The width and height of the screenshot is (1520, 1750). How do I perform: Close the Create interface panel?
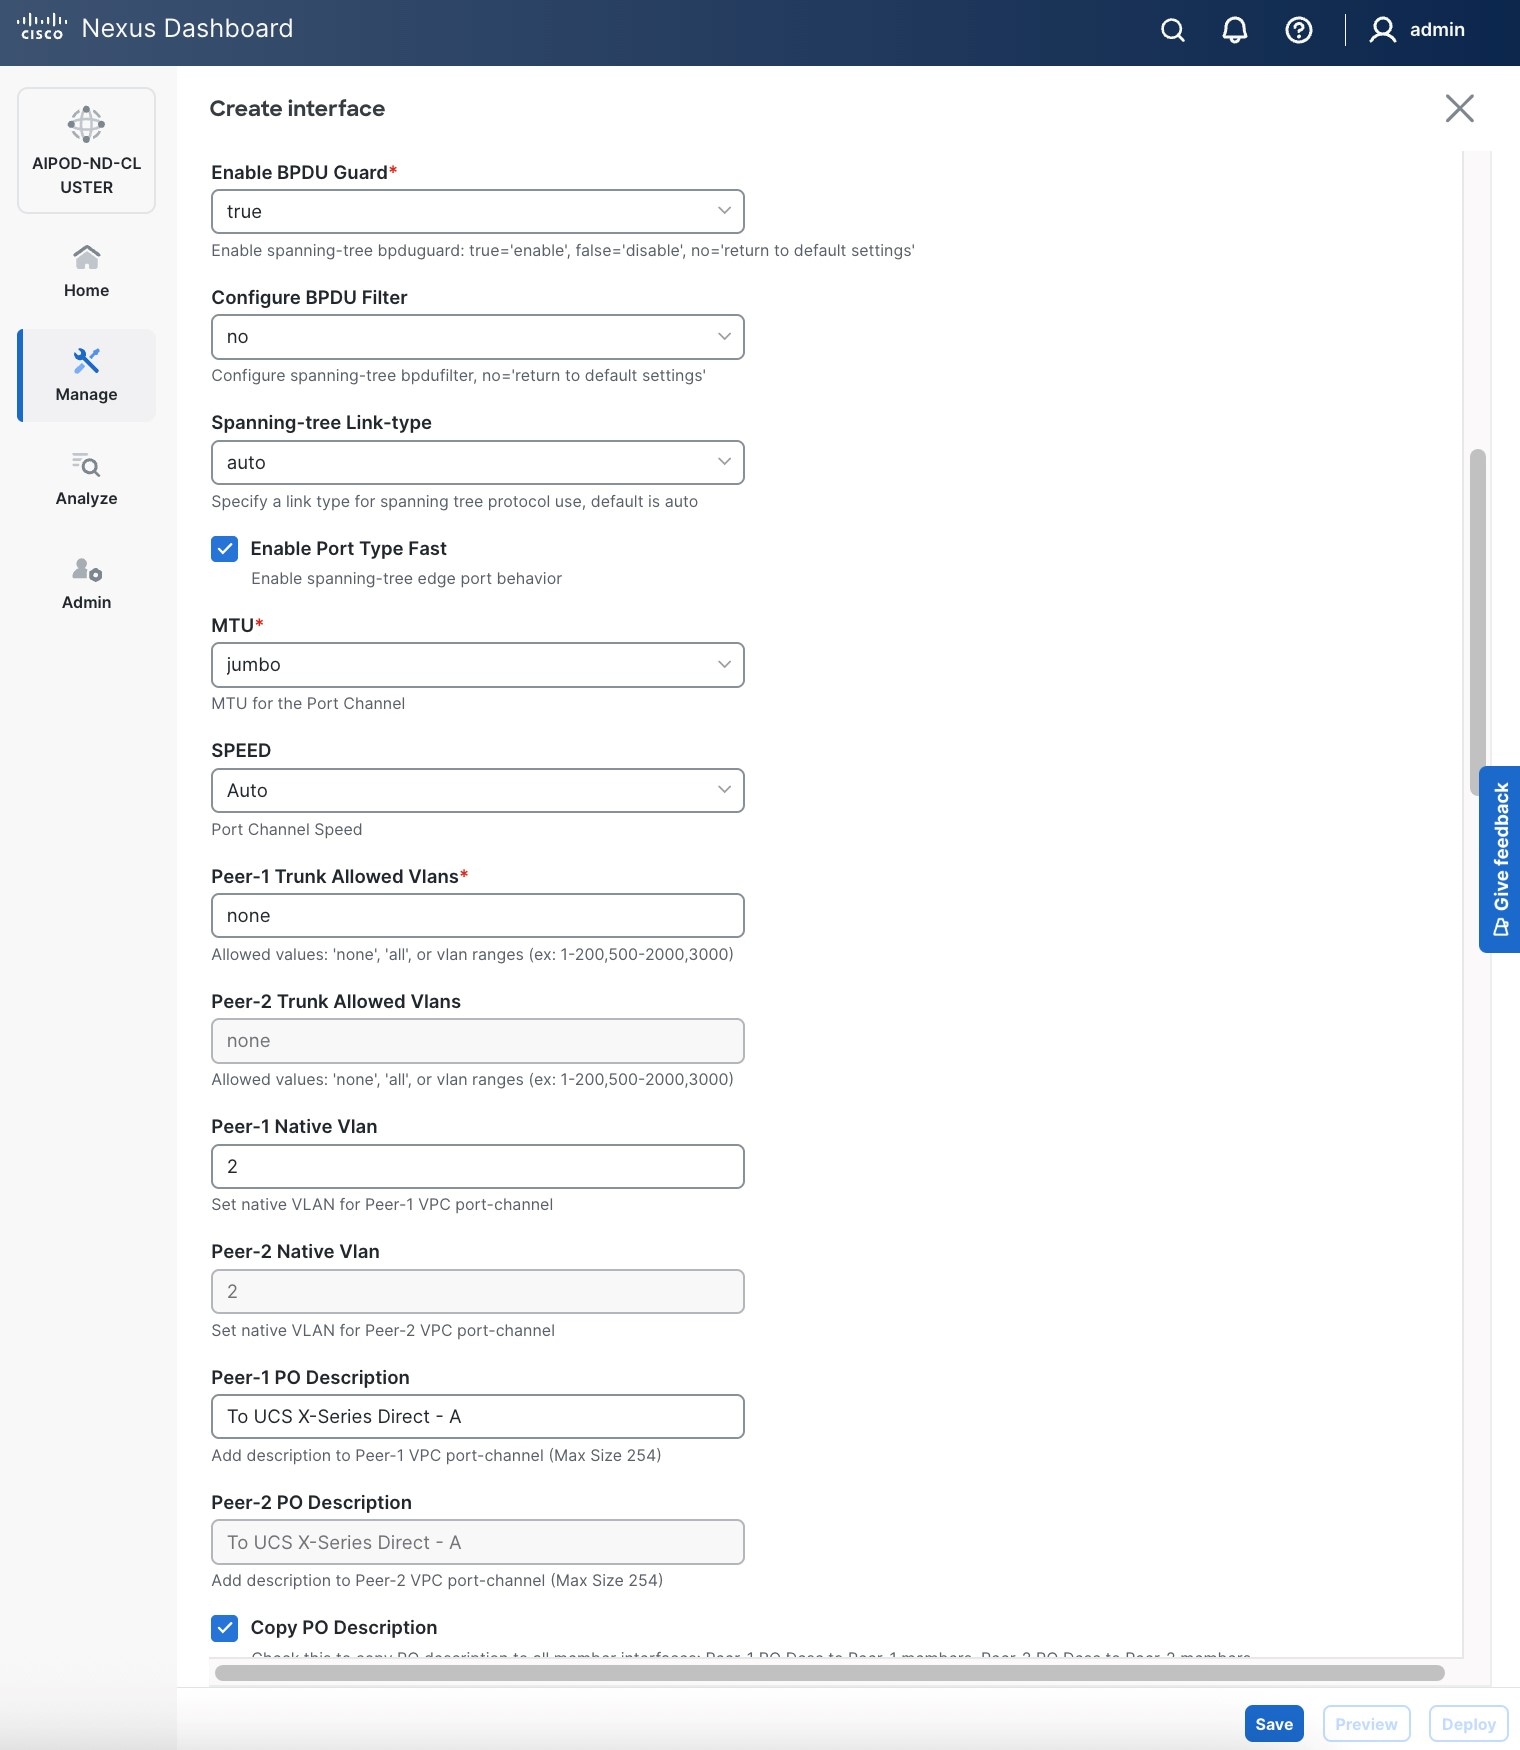pyautogui.click(x=1459, y=108)
